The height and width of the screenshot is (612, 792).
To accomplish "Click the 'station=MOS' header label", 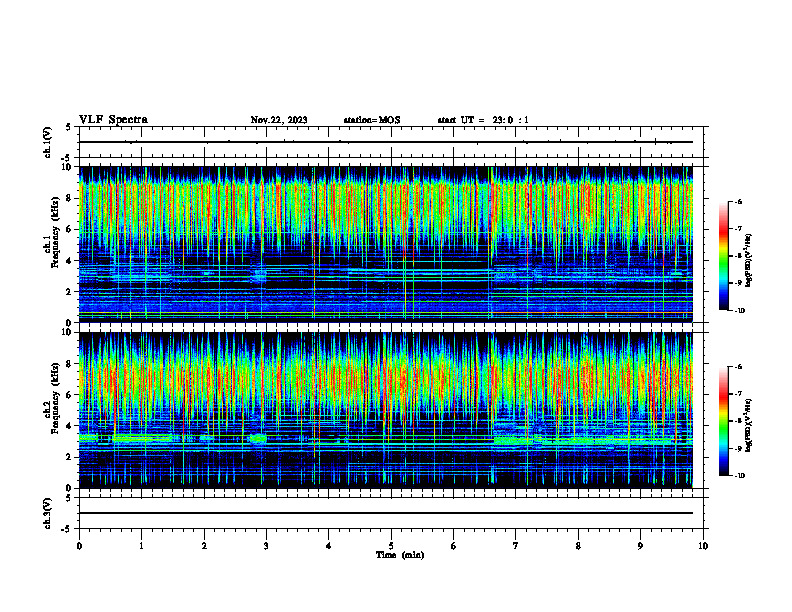I will pyautogui.click(x=372, y=120).
